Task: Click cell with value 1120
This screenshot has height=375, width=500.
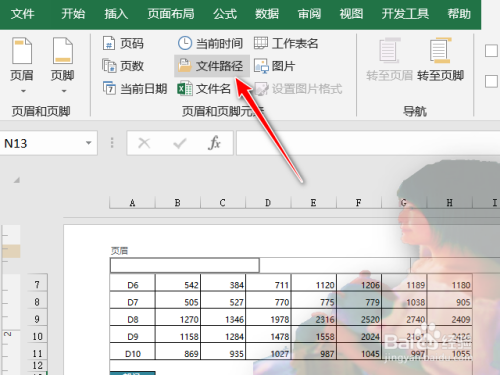Action: click(314, 284)
